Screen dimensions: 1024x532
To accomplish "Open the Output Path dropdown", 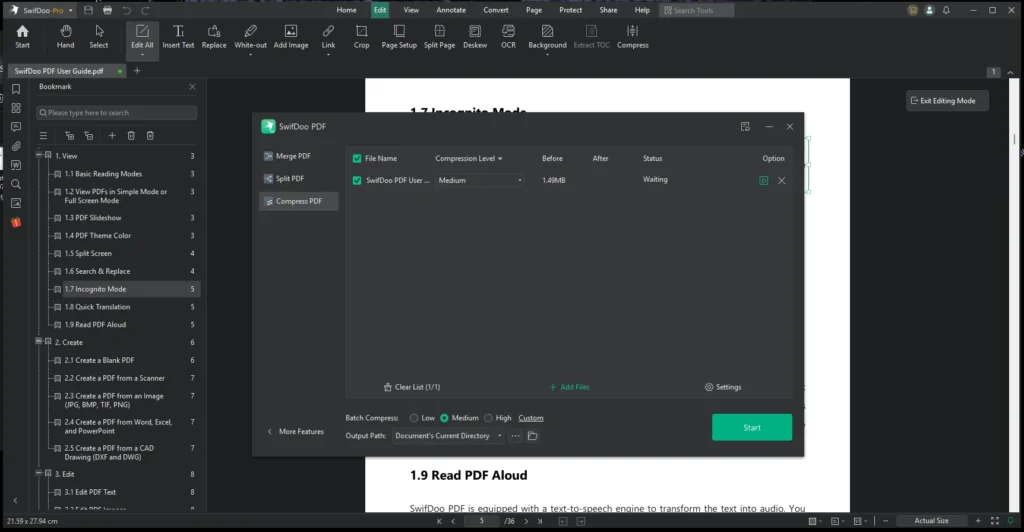I will coord(448,435).
